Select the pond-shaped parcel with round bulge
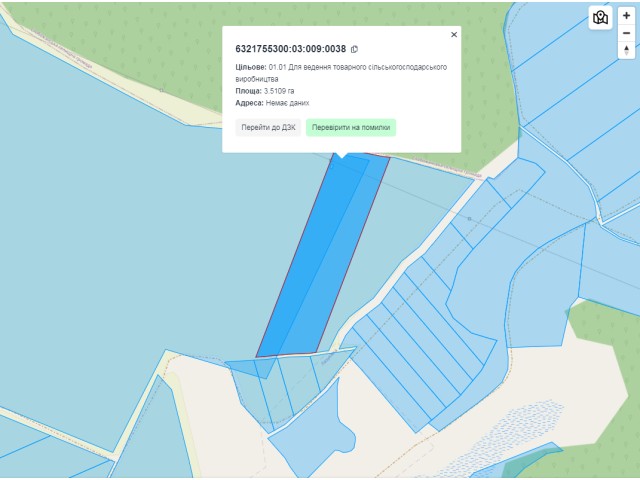This screenshot has height=480, width=640. click(314, 433)
